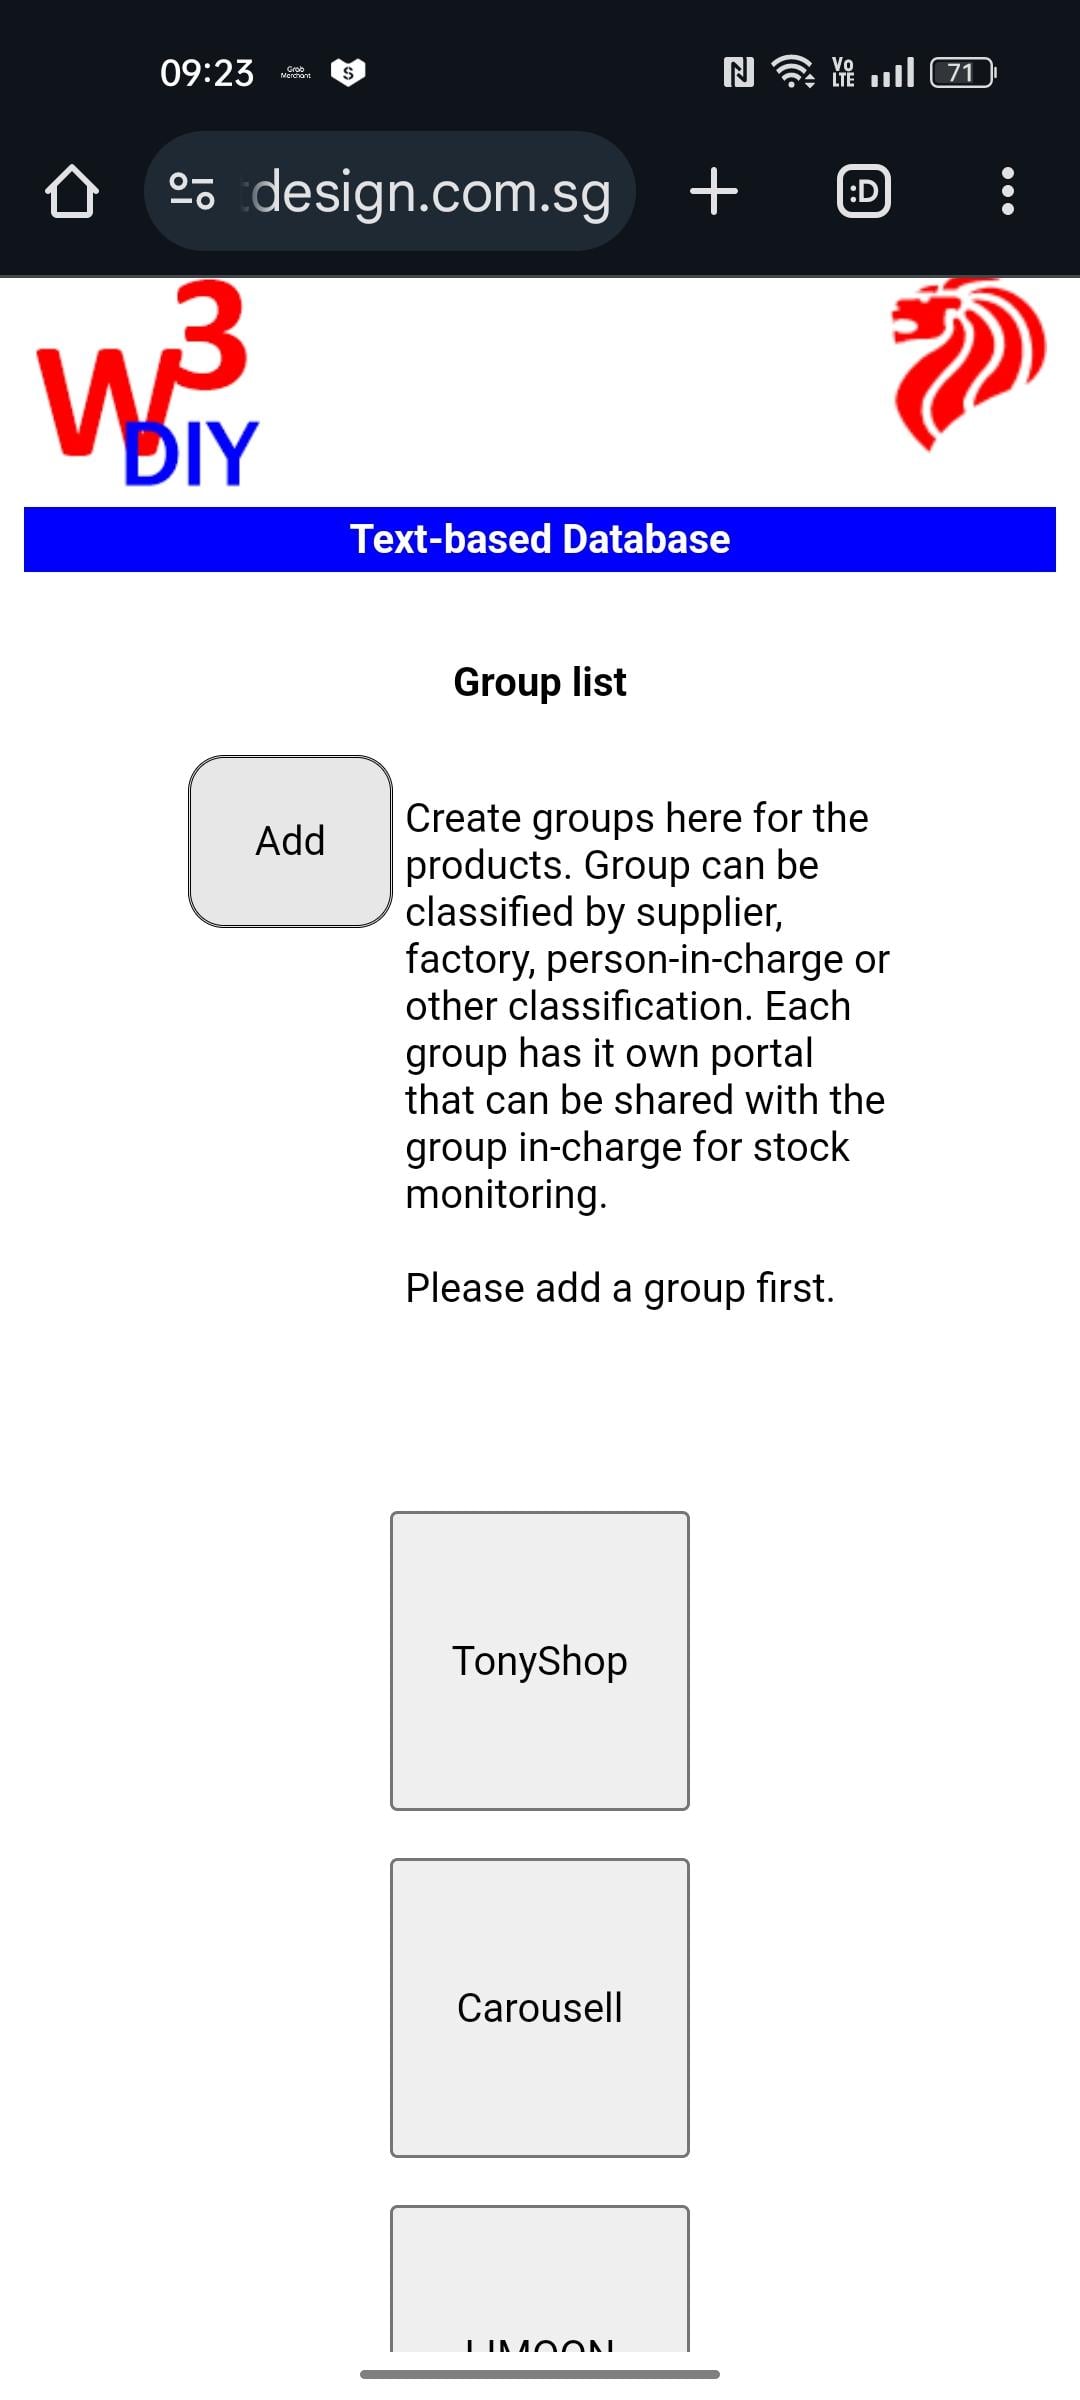This screenshot has height=2400, width=1080.
Task: Open a new tab with plus icon
Action: pyautogui.click(x=714, y=191)
